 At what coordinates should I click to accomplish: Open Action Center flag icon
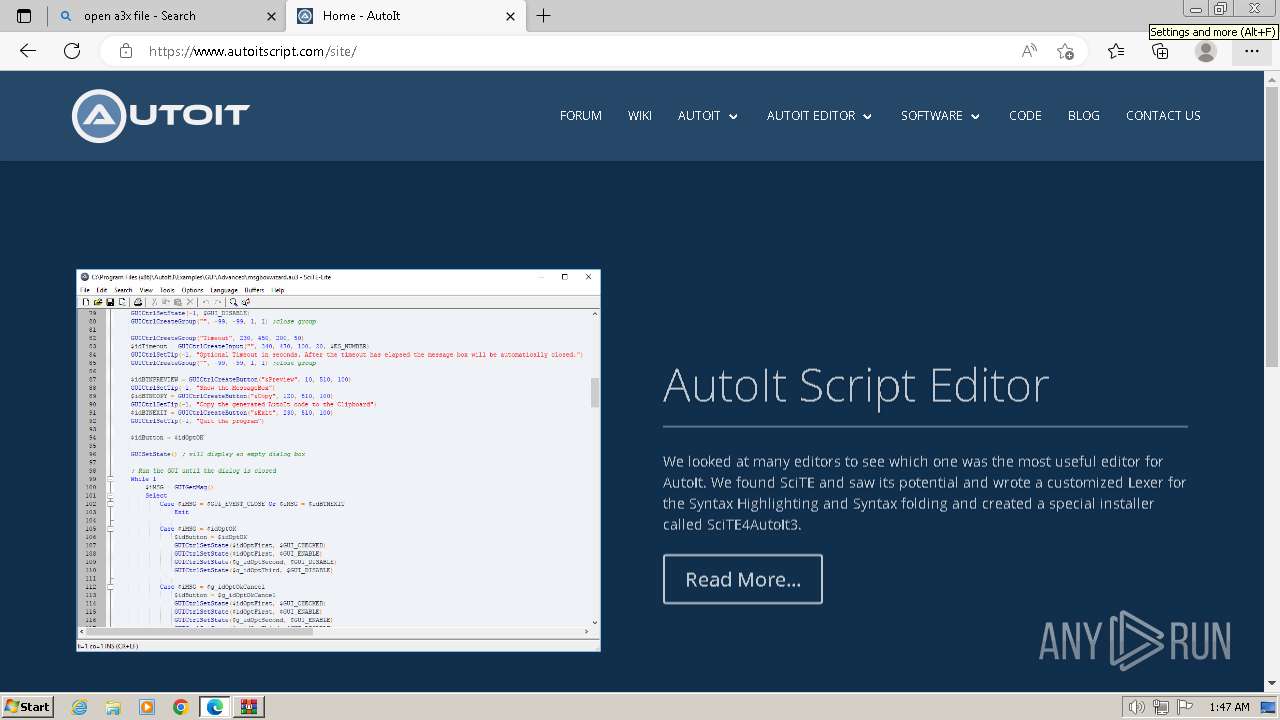coord(1185,707)
